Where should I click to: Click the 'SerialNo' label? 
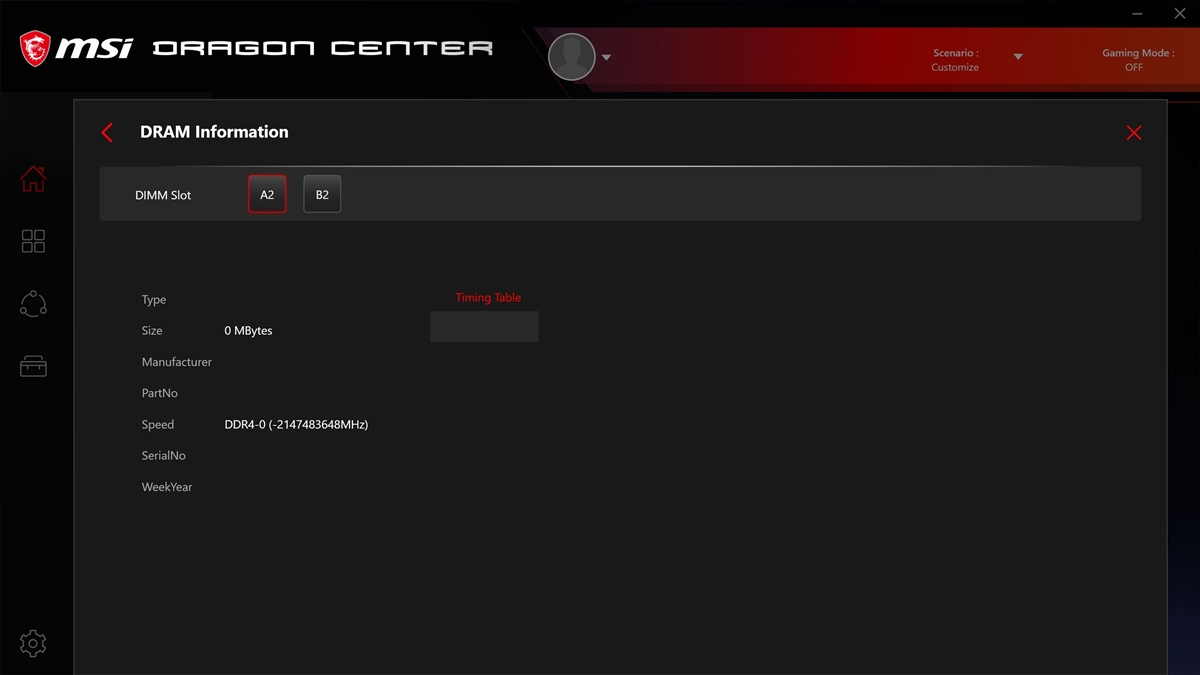click(x=164, y=456)
